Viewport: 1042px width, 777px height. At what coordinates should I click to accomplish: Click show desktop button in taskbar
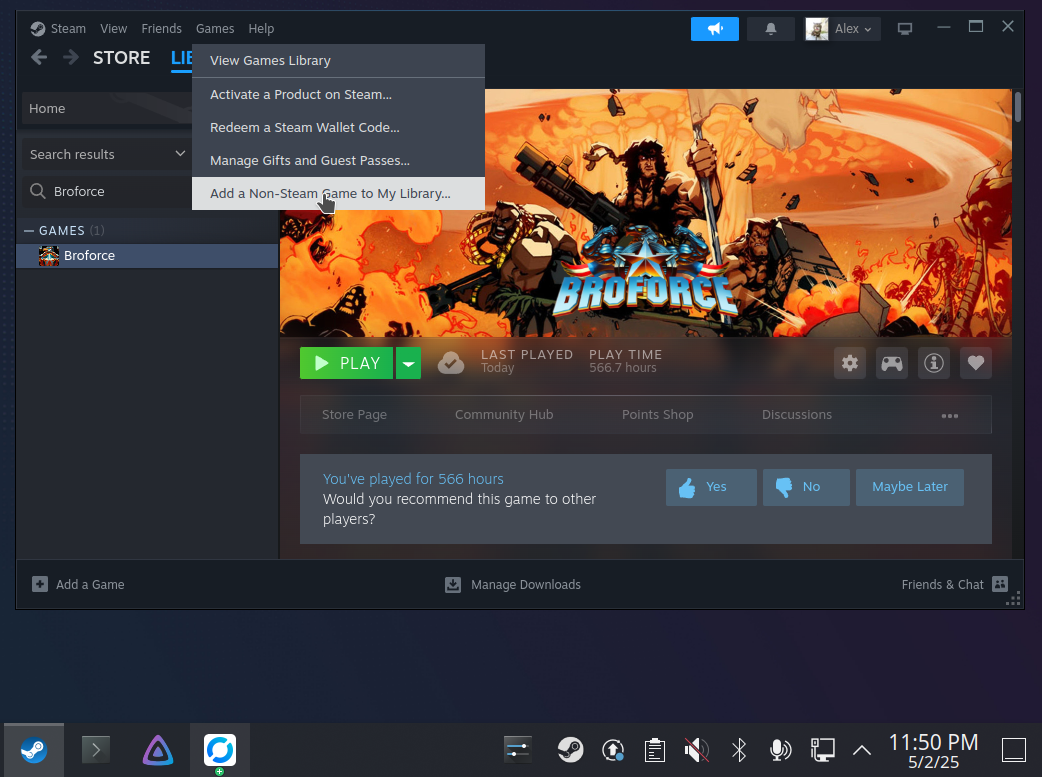(x=1014, y=750)
